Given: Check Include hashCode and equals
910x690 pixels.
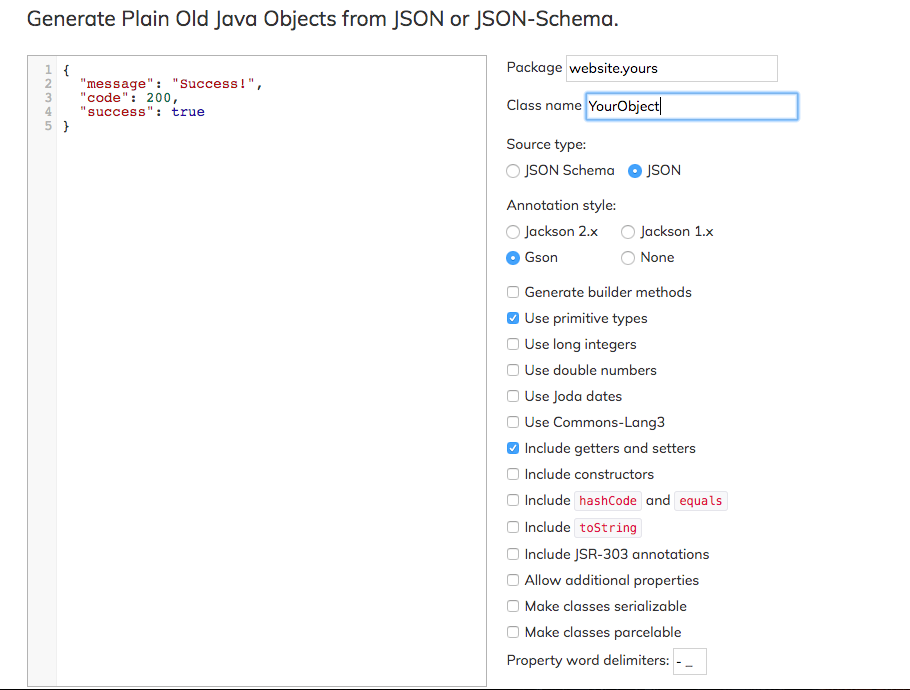Looking at the screenshot, I should 514,501.
